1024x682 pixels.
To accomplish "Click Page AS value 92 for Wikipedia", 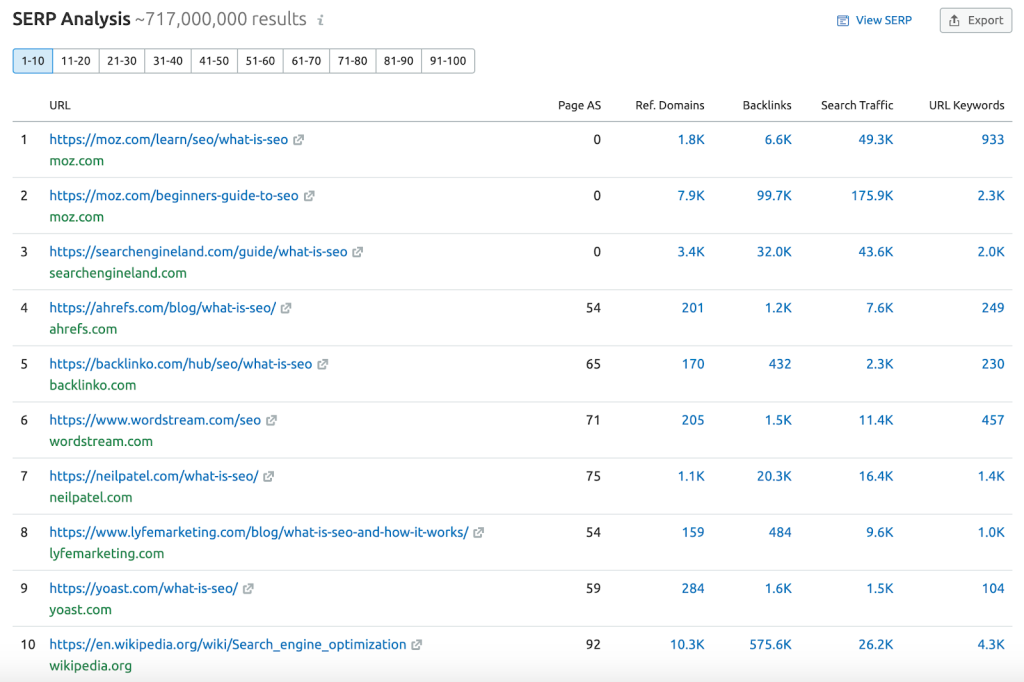I will pyautogui.click(x=593, y=645).
